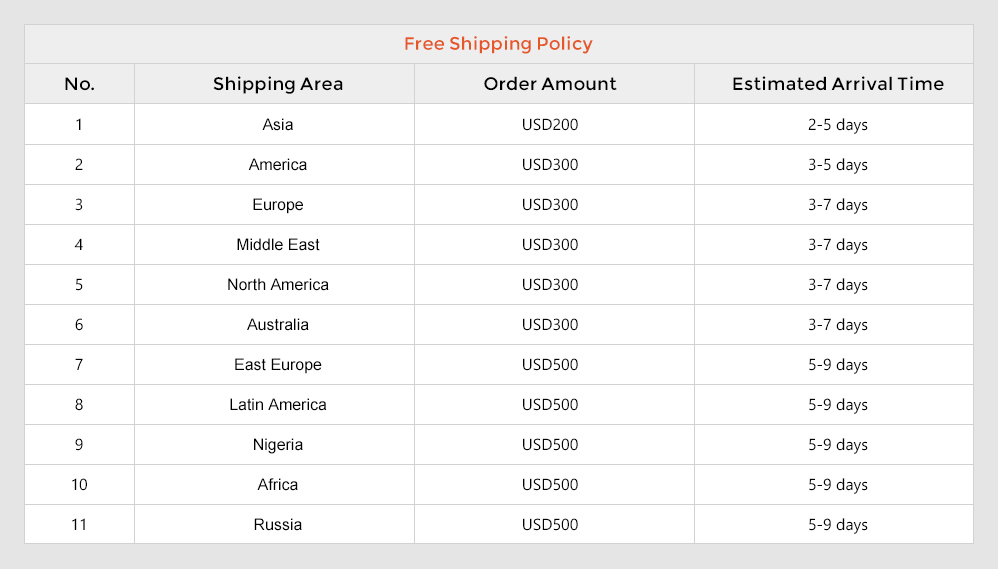
Task: Click the Australia shipping area
Action: point(278,325)
